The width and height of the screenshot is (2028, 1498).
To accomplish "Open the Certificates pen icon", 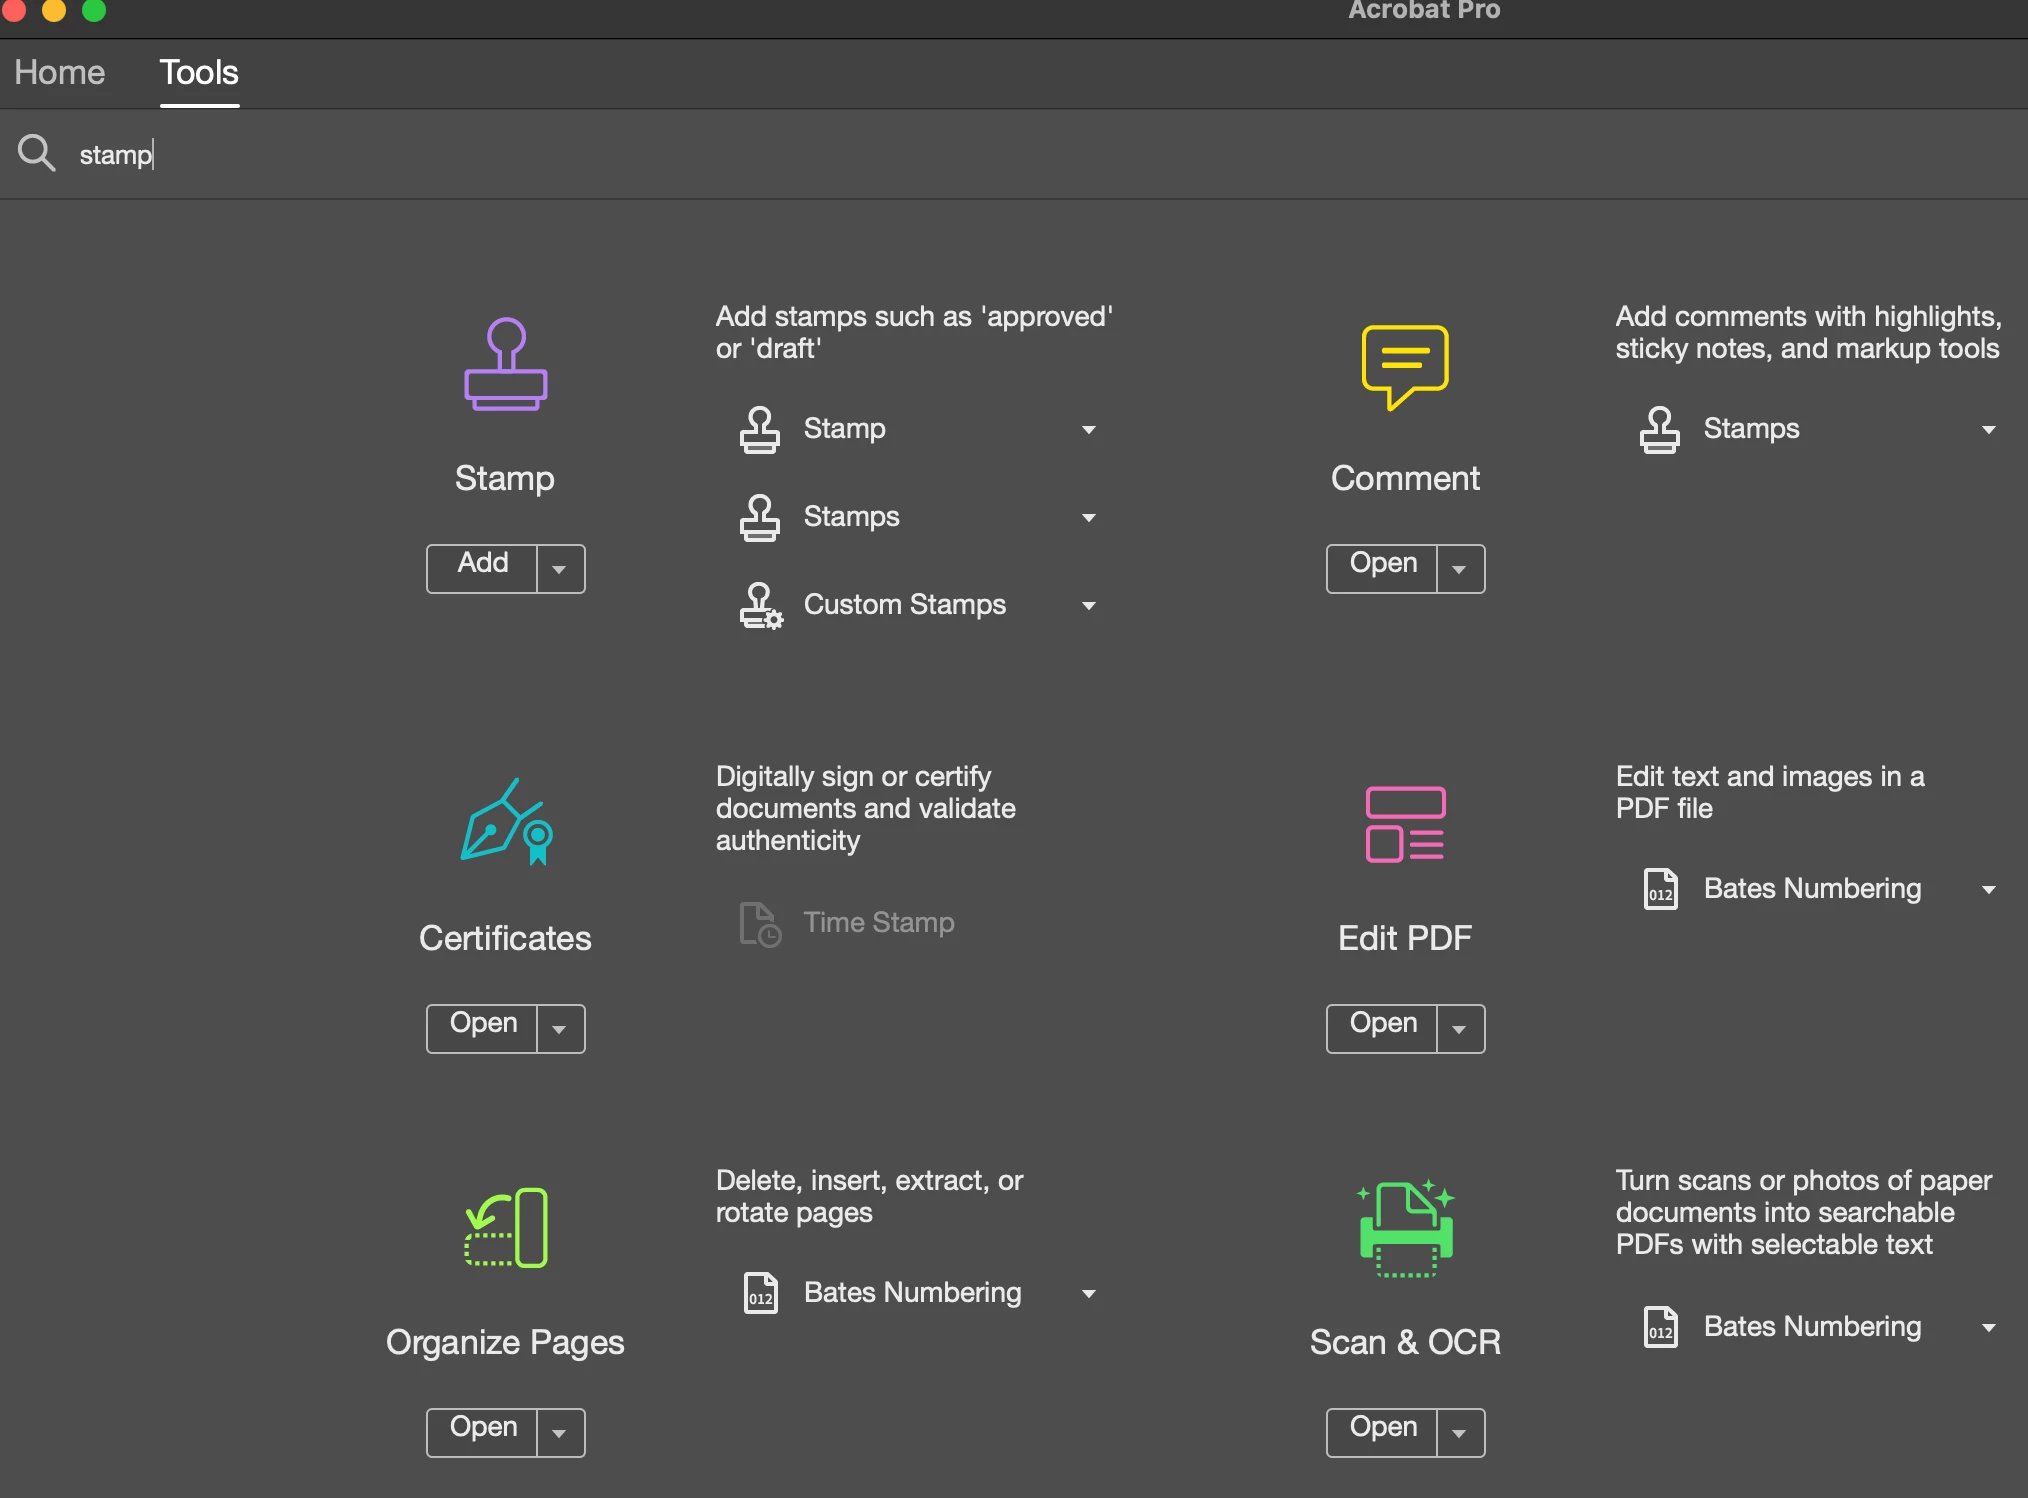I will tap(505, 823).
